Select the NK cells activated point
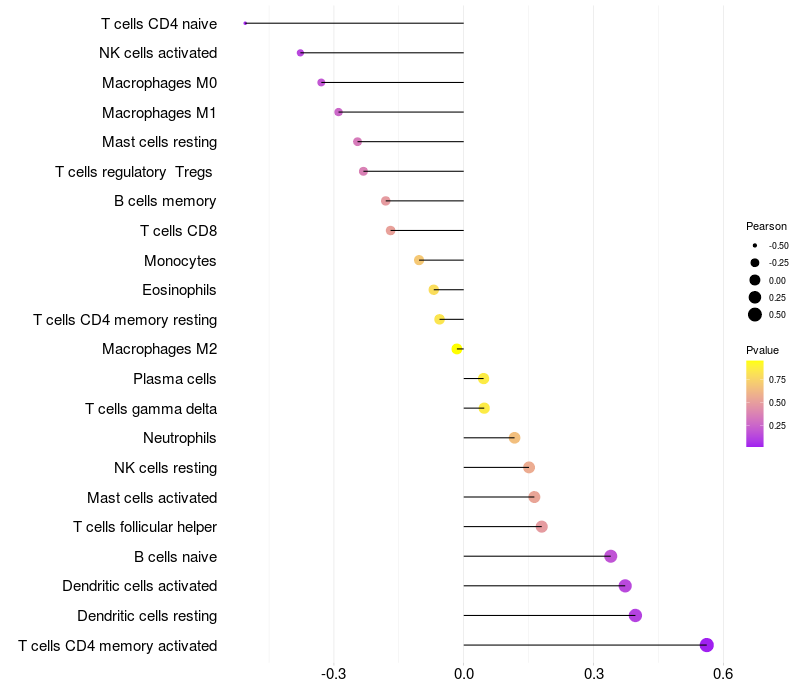The width and height of the screenshot is (800, 700). tap(301, 53)
